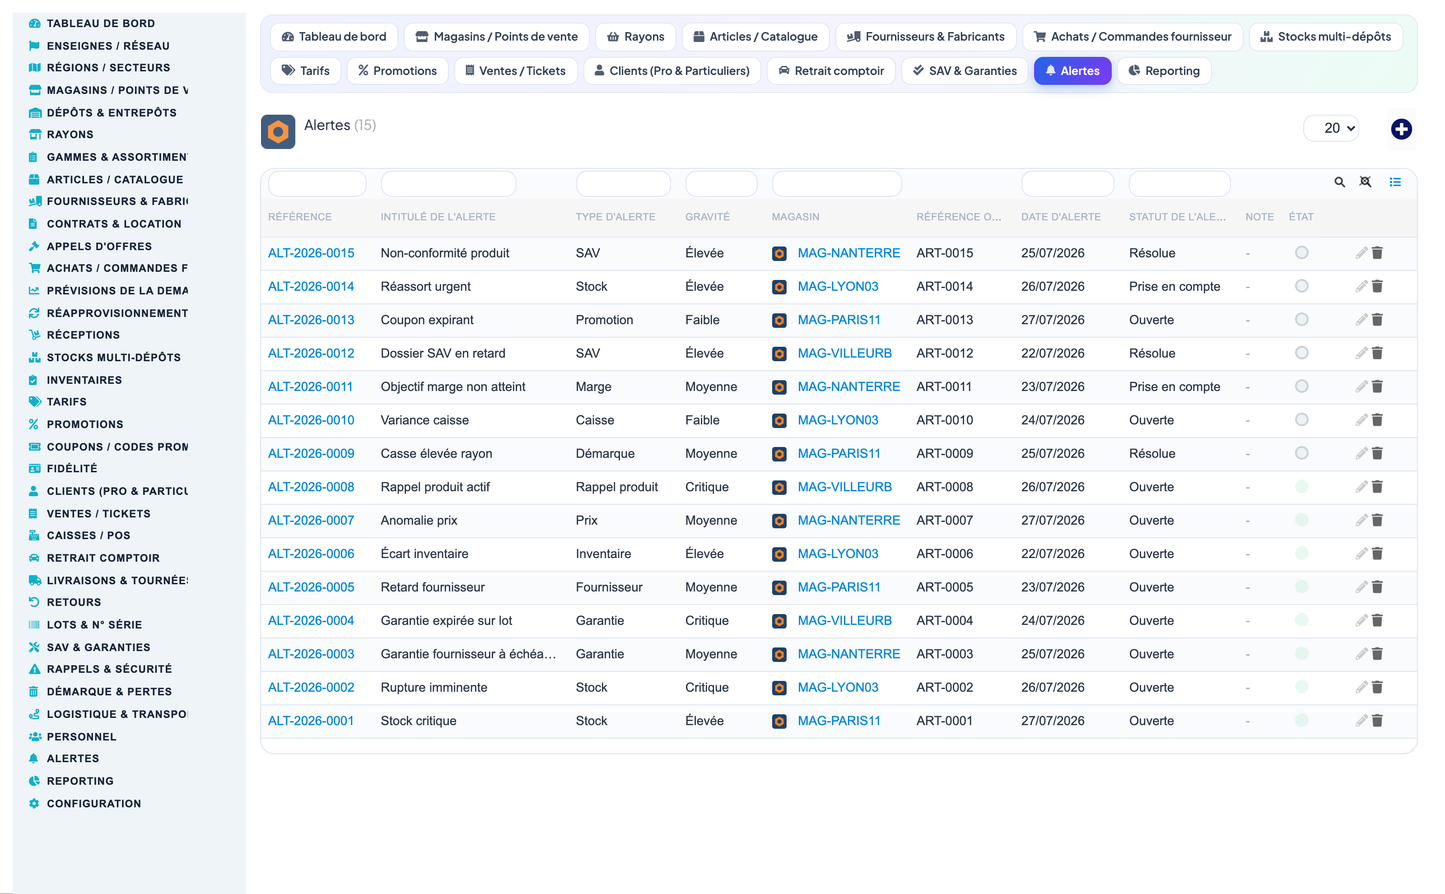Select the Alertes tab

pos(1072,71)
